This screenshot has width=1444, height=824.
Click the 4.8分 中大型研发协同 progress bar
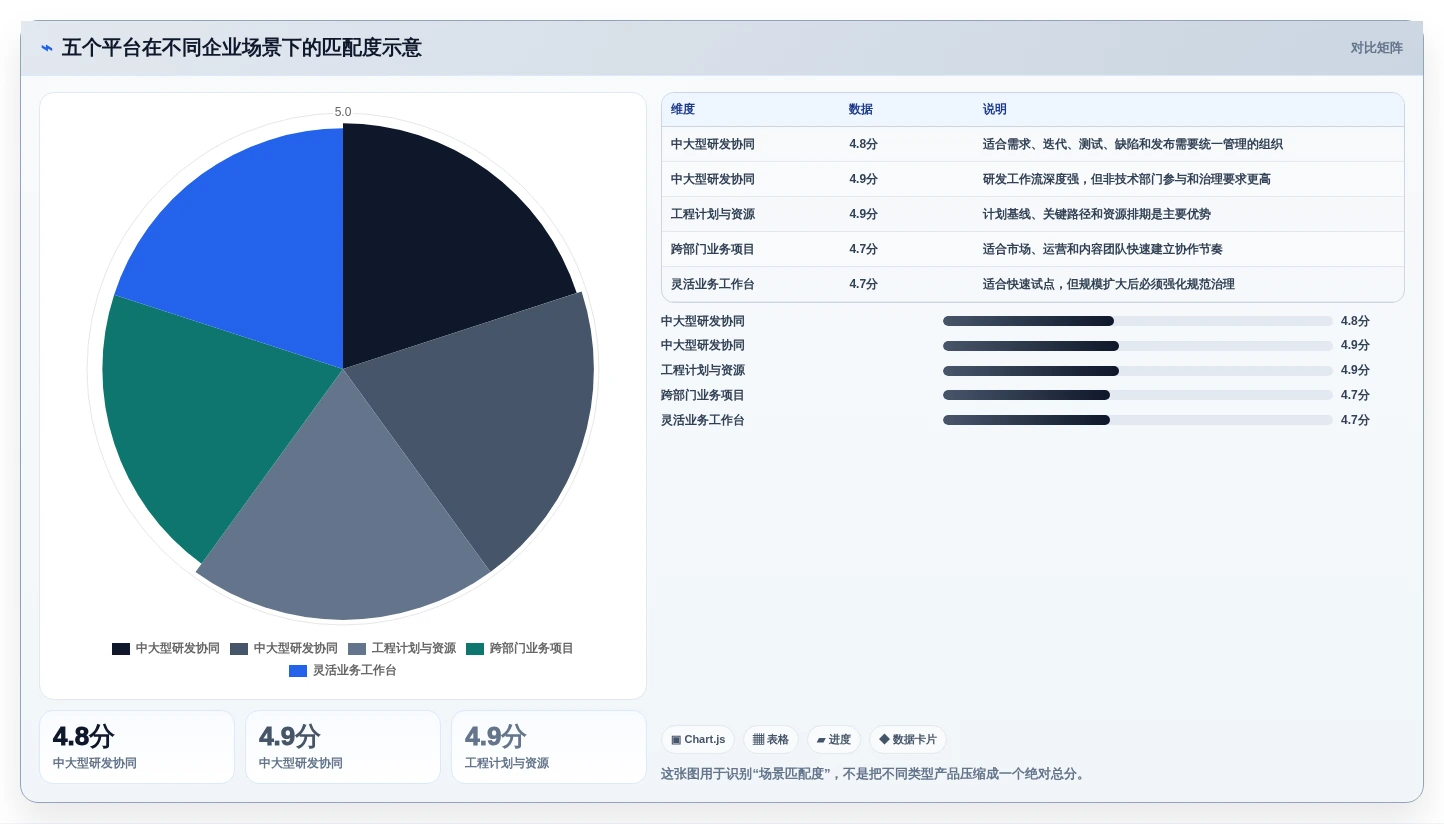[1138, 321]
